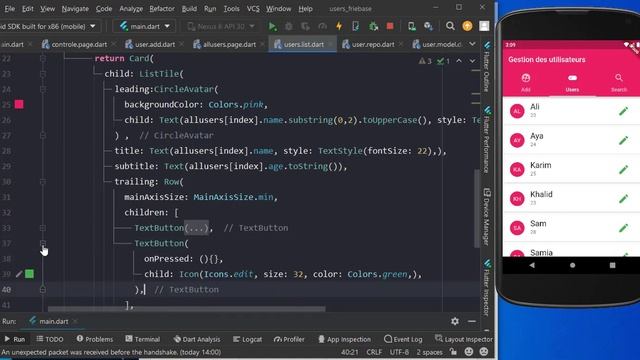Open Flutter Inspector side panel
Screen dimensions: 640x360
487,287
